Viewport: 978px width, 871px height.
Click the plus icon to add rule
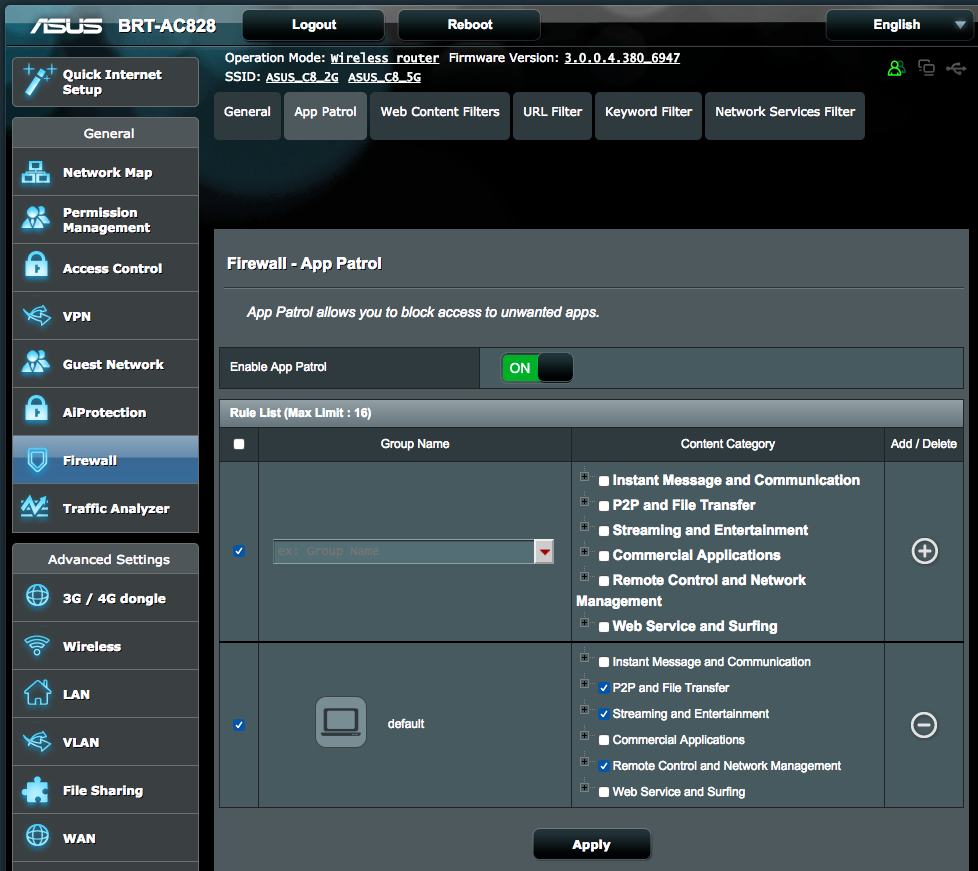click(924, 551)
